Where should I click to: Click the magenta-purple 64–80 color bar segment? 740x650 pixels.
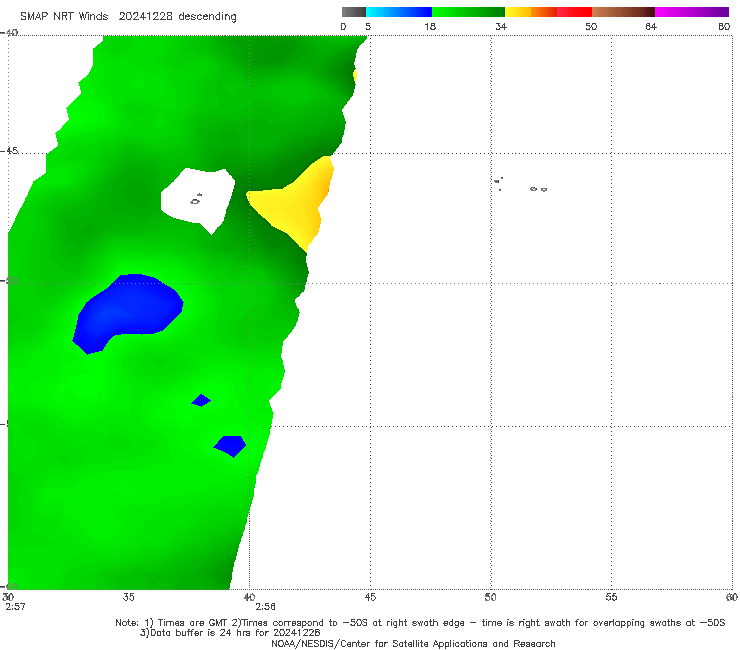(692, 12)
